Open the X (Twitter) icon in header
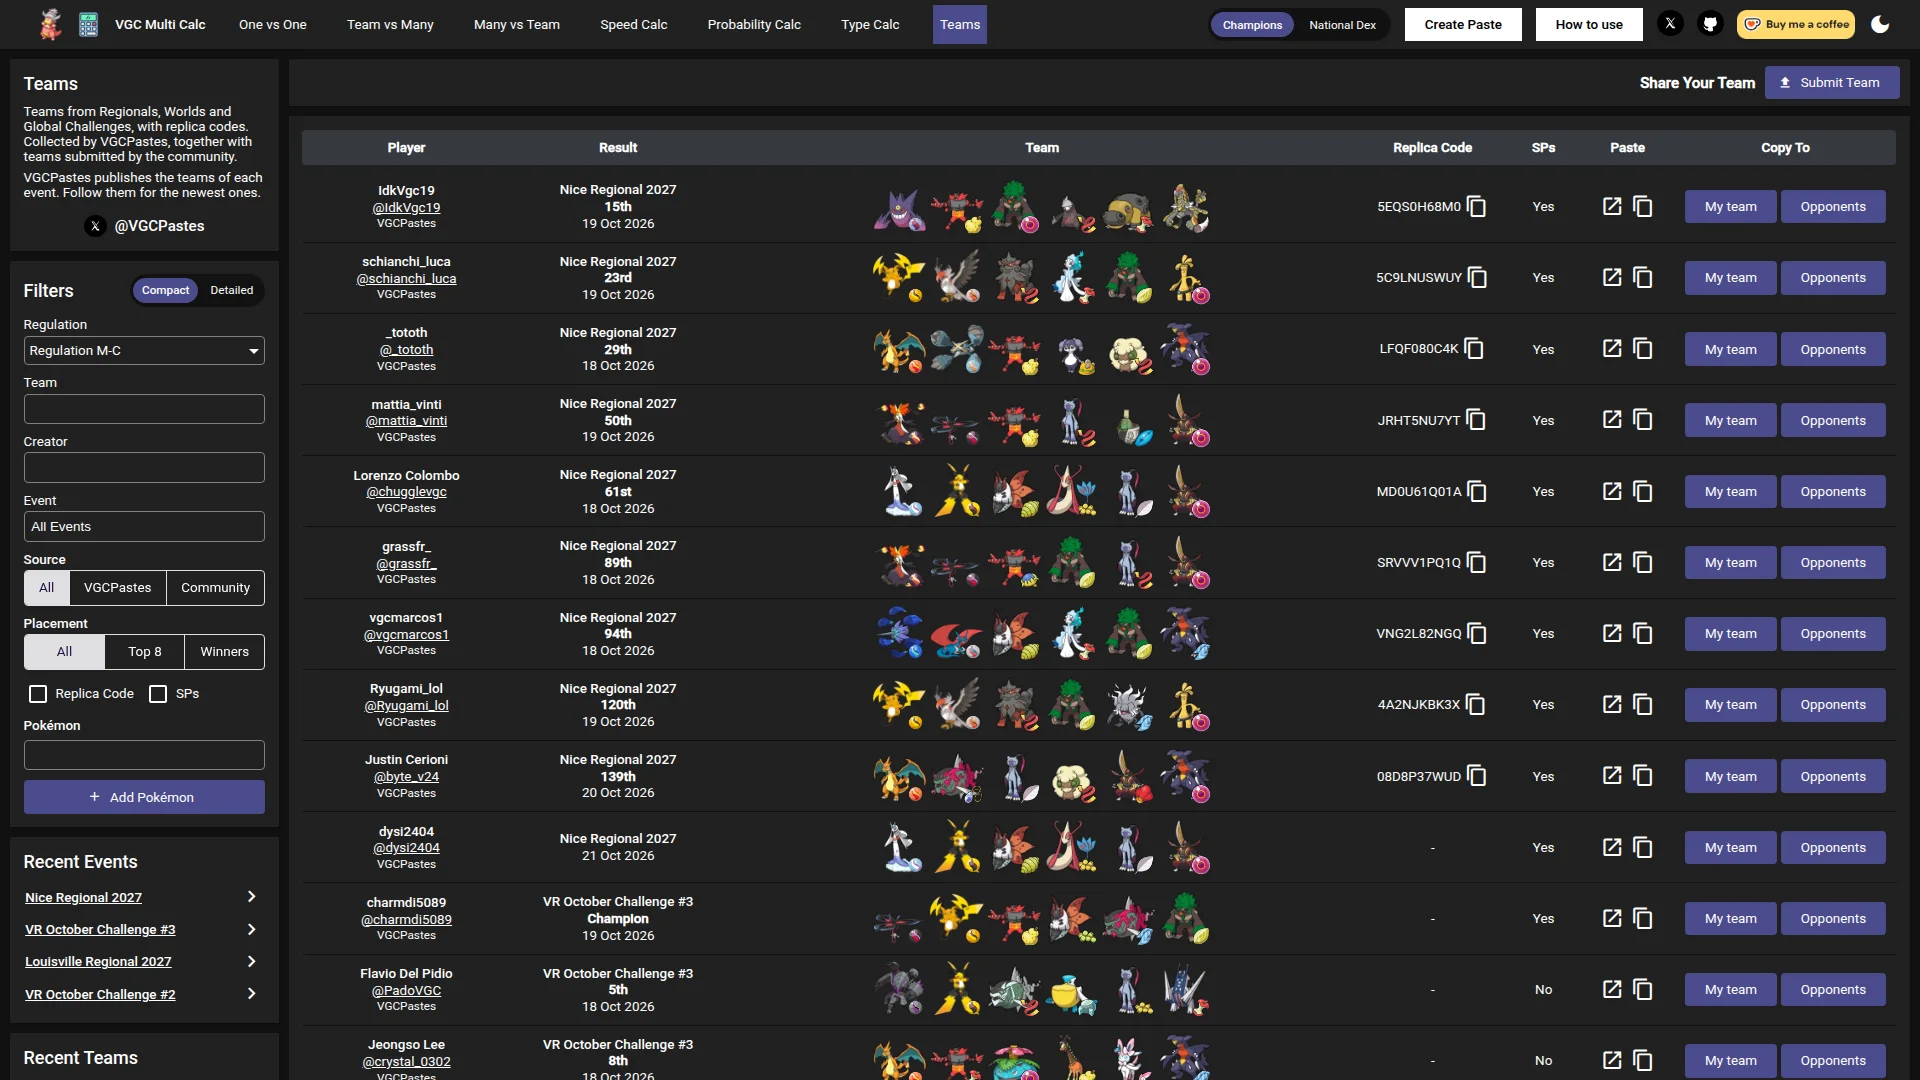Image resolution: width=1920 pixels, height=1080 pixels. point(1670,24)
